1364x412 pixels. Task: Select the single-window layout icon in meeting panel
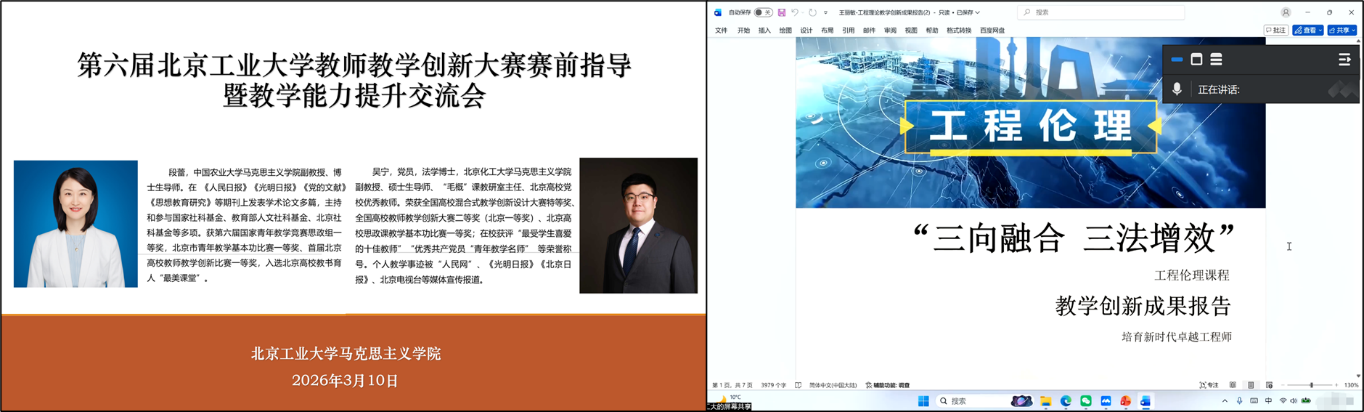(1196, 60)
